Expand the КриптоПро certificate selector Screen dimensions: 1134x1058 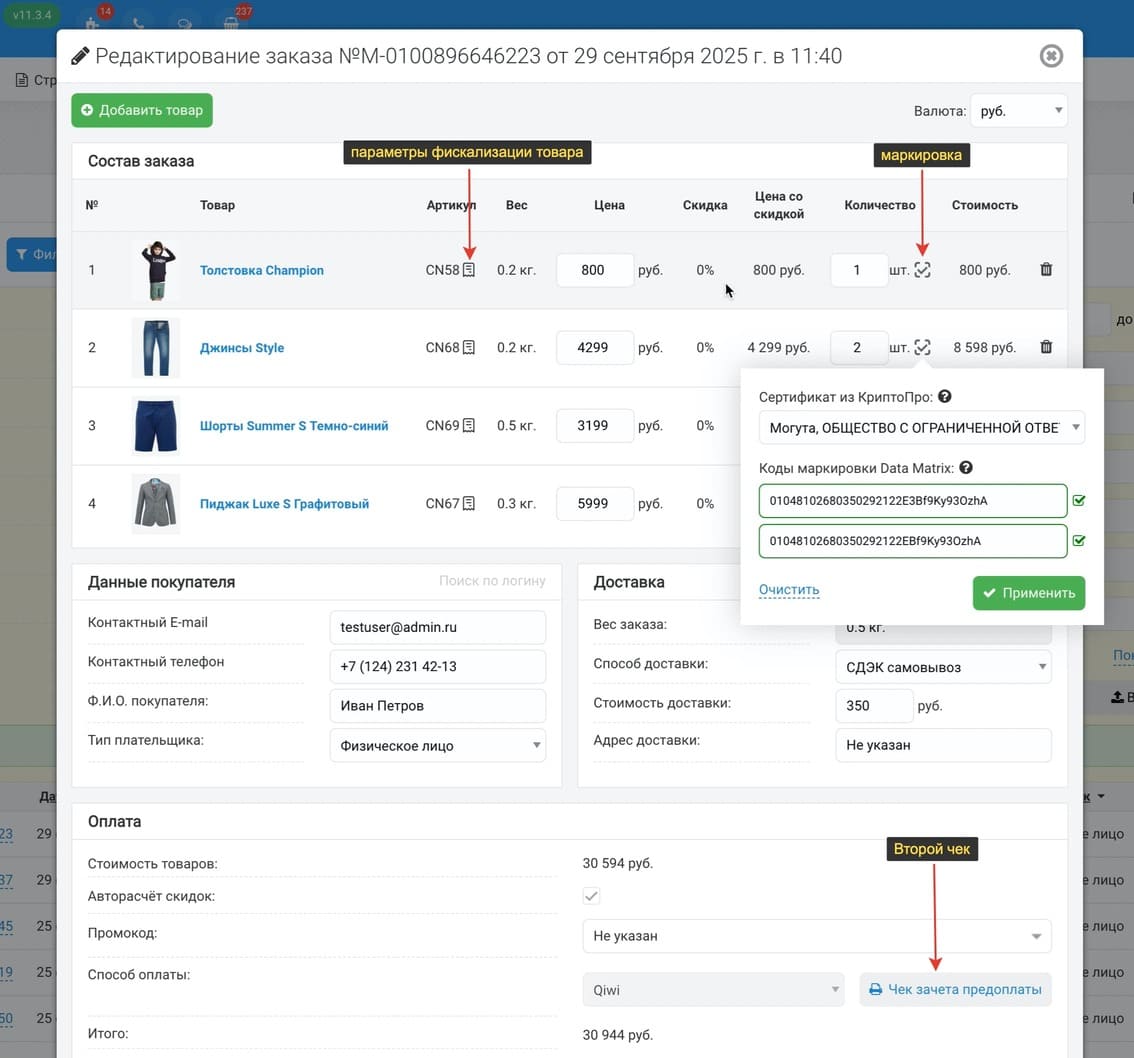tap(921, 428)
